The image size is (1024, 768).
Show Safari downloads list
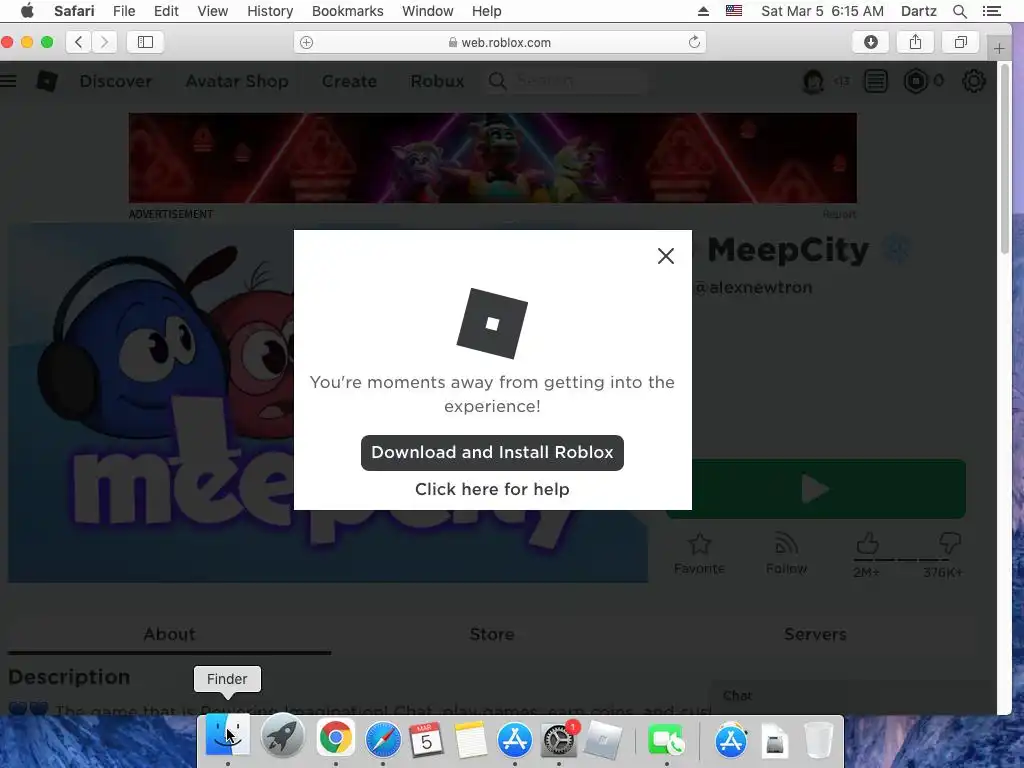click(x=871, y=42)
